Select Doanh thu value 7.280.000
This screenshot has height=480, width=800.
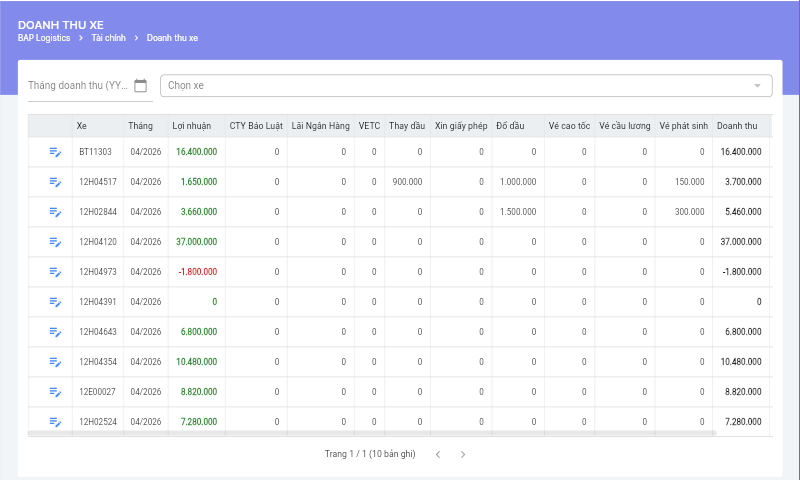[x=743, y=422]
